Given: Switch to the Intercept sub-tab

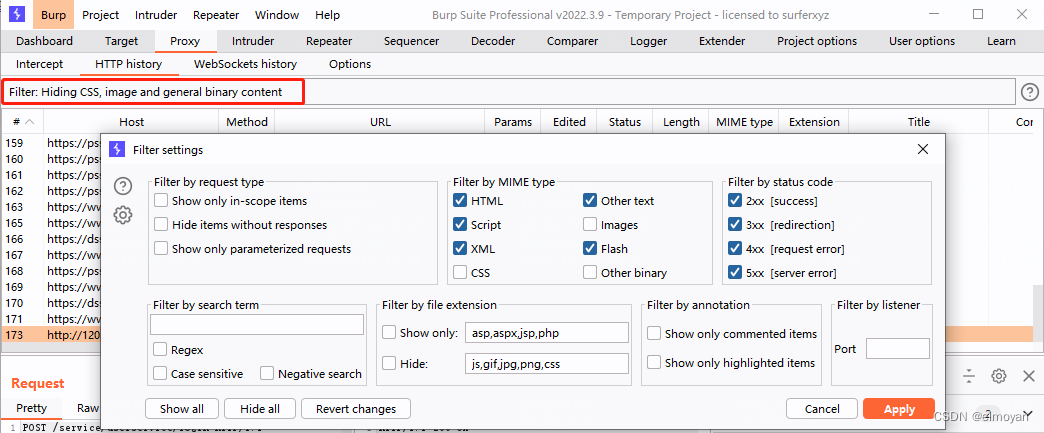Looking at the screenshot, I should tap(39, 65).
